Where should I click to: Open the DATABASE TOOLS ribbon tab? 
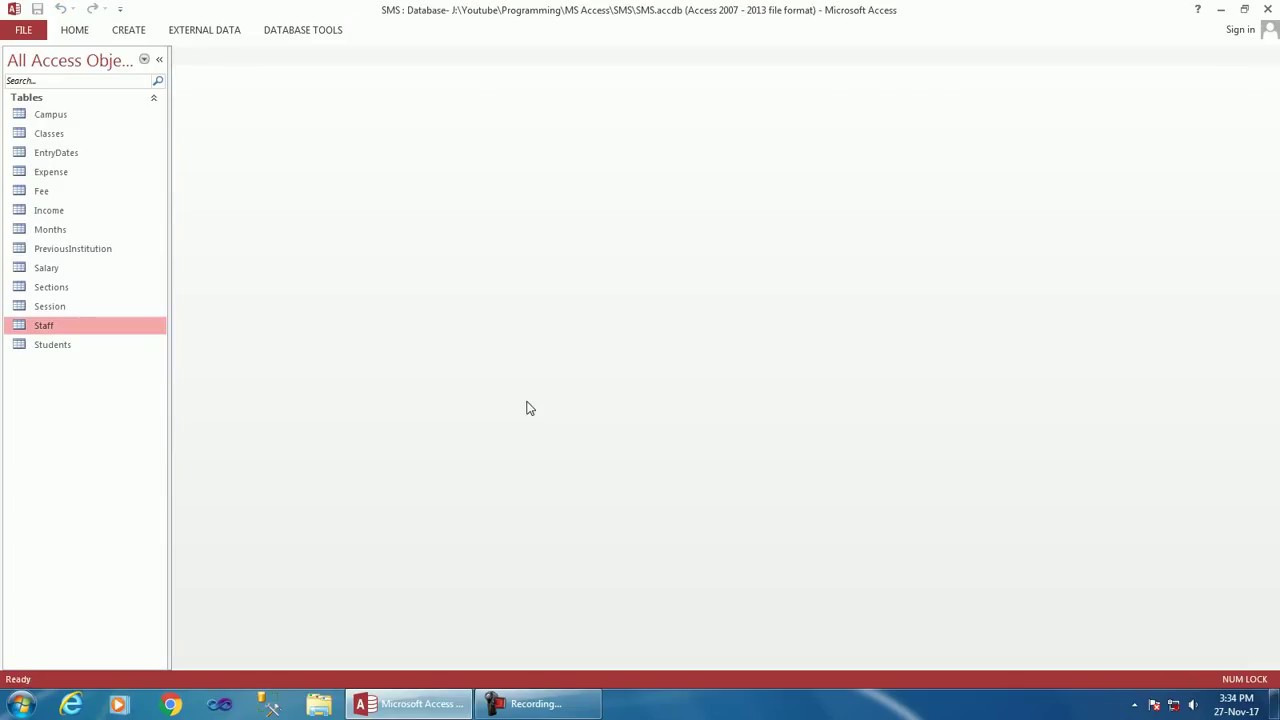[x=303, y=30]
